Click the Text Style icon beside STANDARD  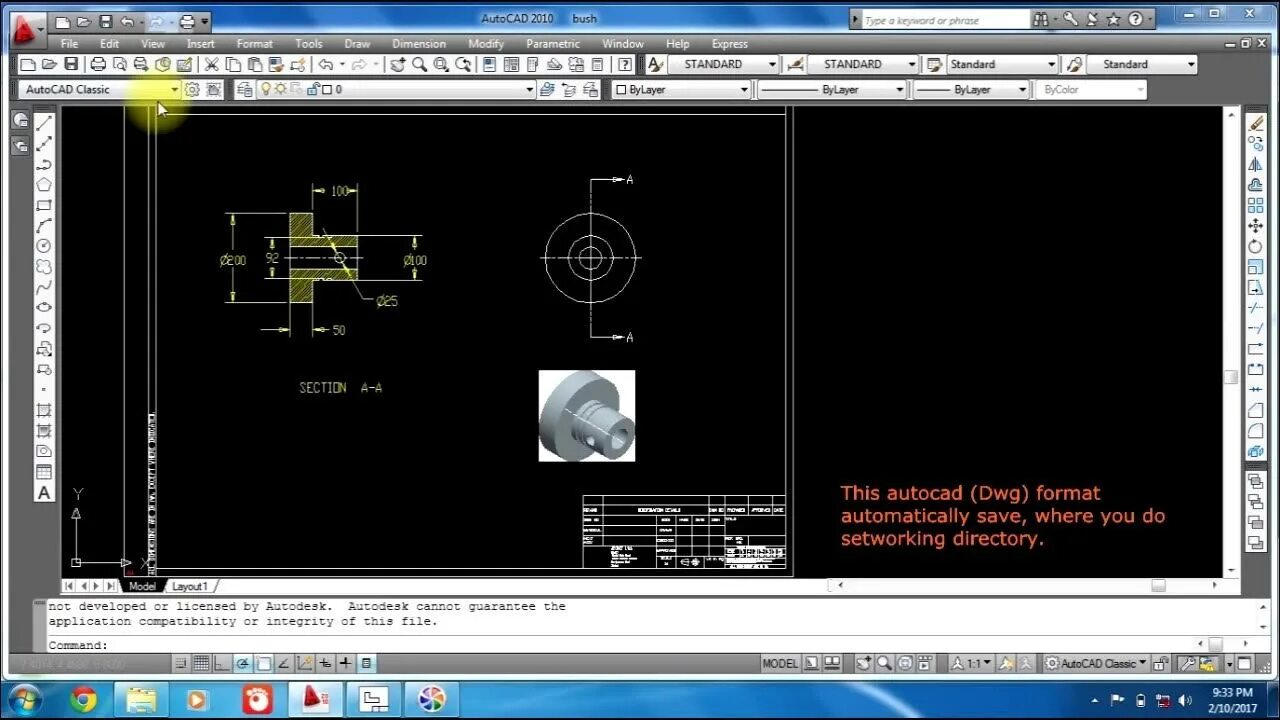coord(655,64)
